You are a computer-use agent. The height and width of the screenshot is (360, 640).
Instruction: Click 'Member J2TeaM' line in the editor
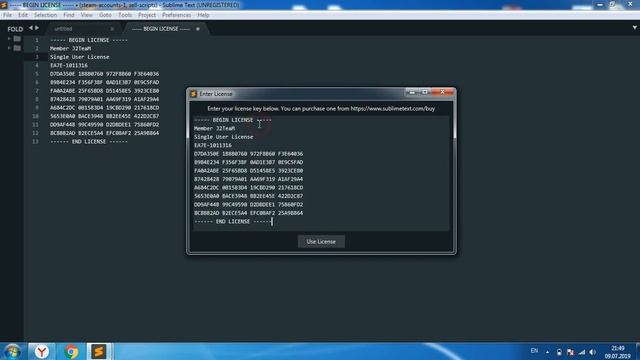click(71, 48)
